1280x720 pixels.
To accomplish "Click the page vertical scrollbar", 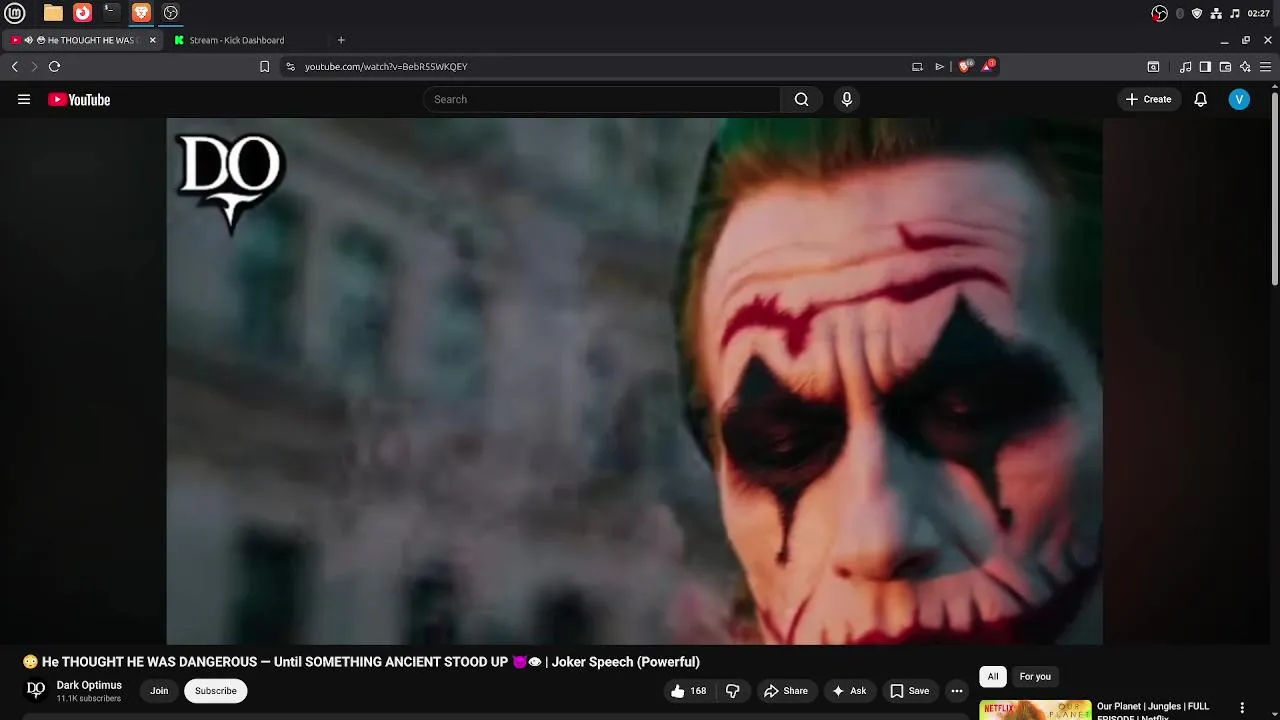I will (x=1275, y=190).
